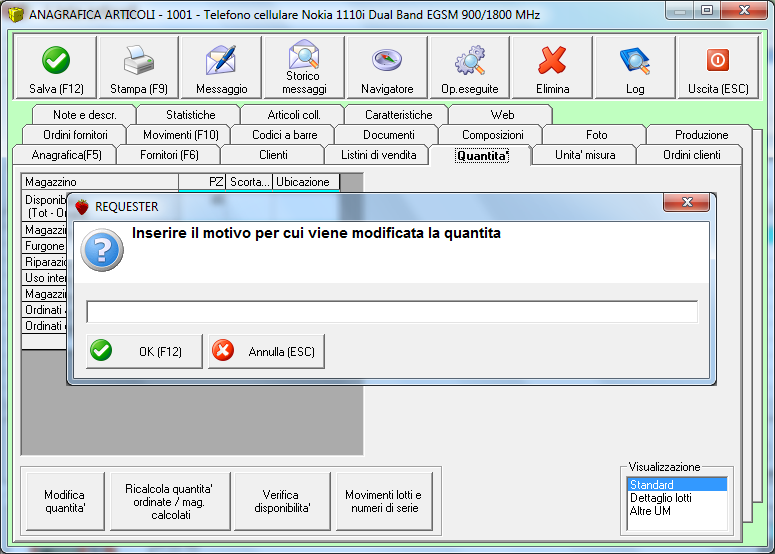Viewport: 775px width, 554px height.
Task: Switch to Movimenti (F10) tab
Action: coord(180,134)
